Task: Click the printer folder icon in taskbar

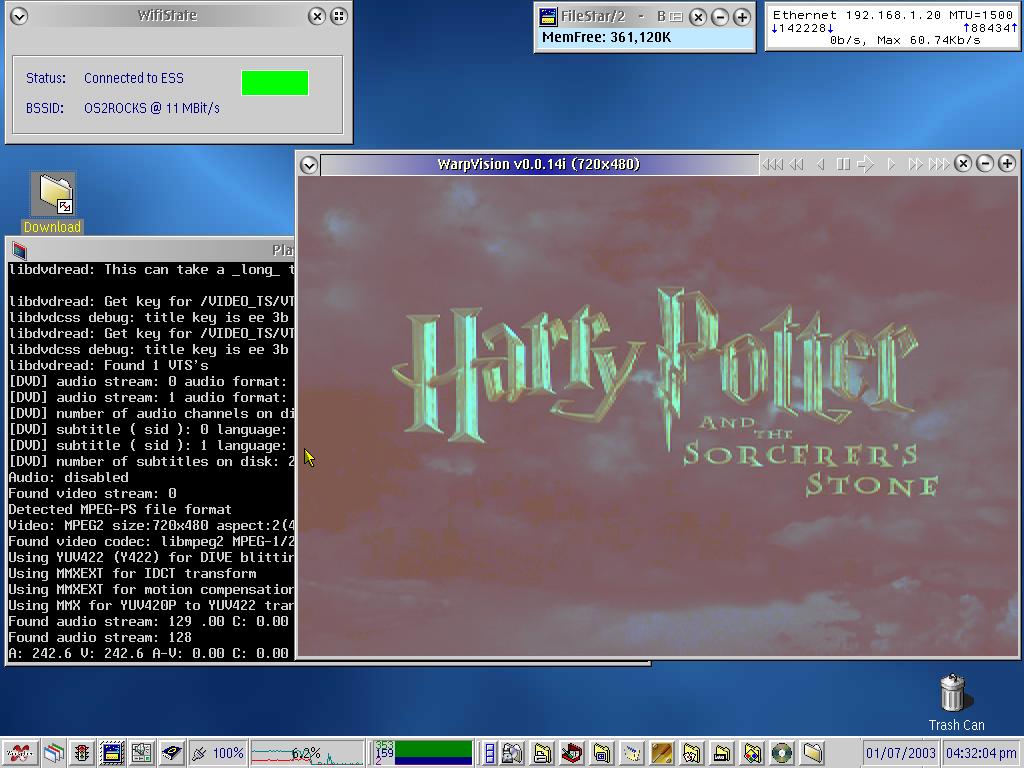Action: coord(512,754)
